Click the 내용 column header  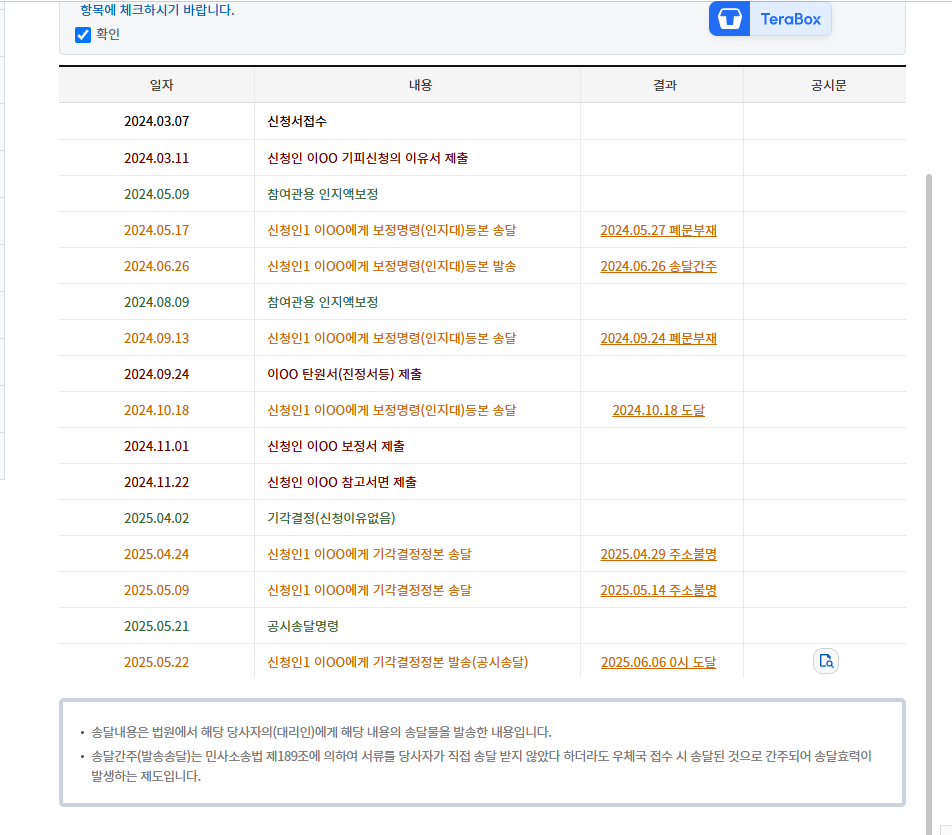[x=420, y=85]
